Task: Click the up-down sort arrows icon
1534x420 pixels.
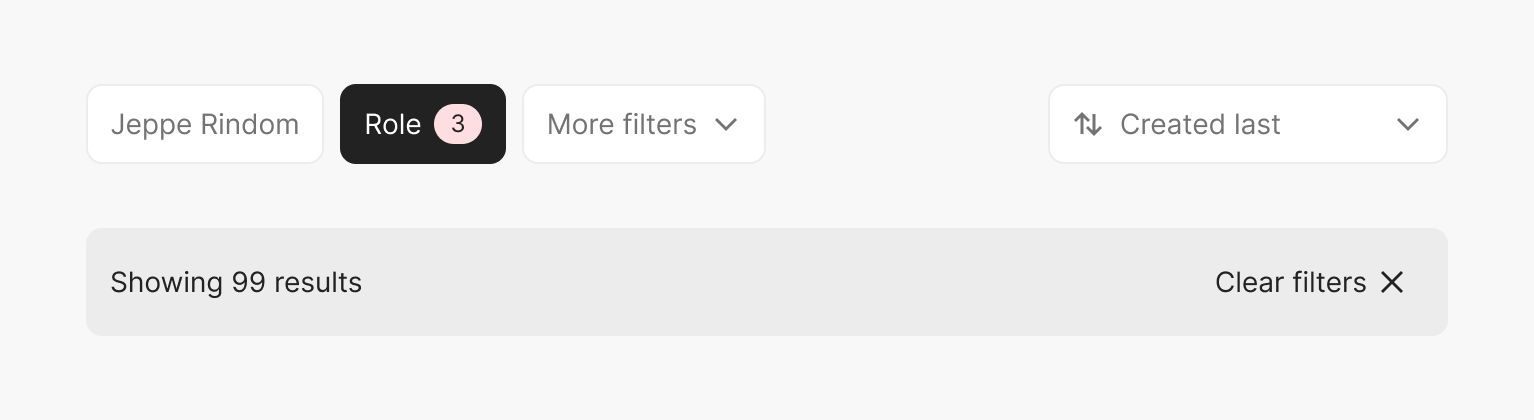Action: pos(1088,124)
